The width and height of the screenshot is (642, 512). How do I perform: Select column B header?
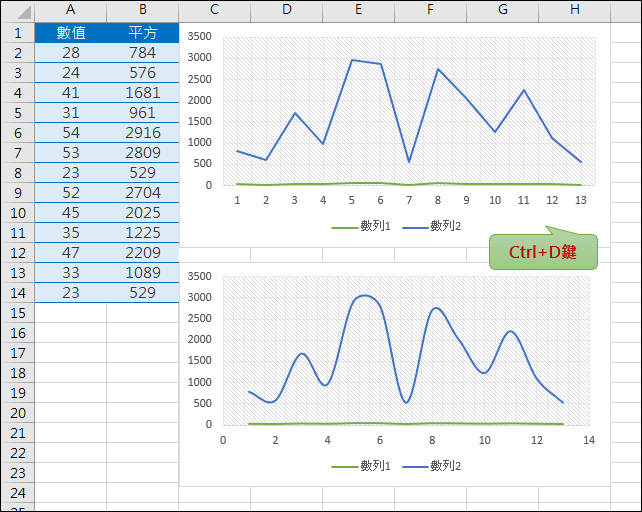pos(142,10)
